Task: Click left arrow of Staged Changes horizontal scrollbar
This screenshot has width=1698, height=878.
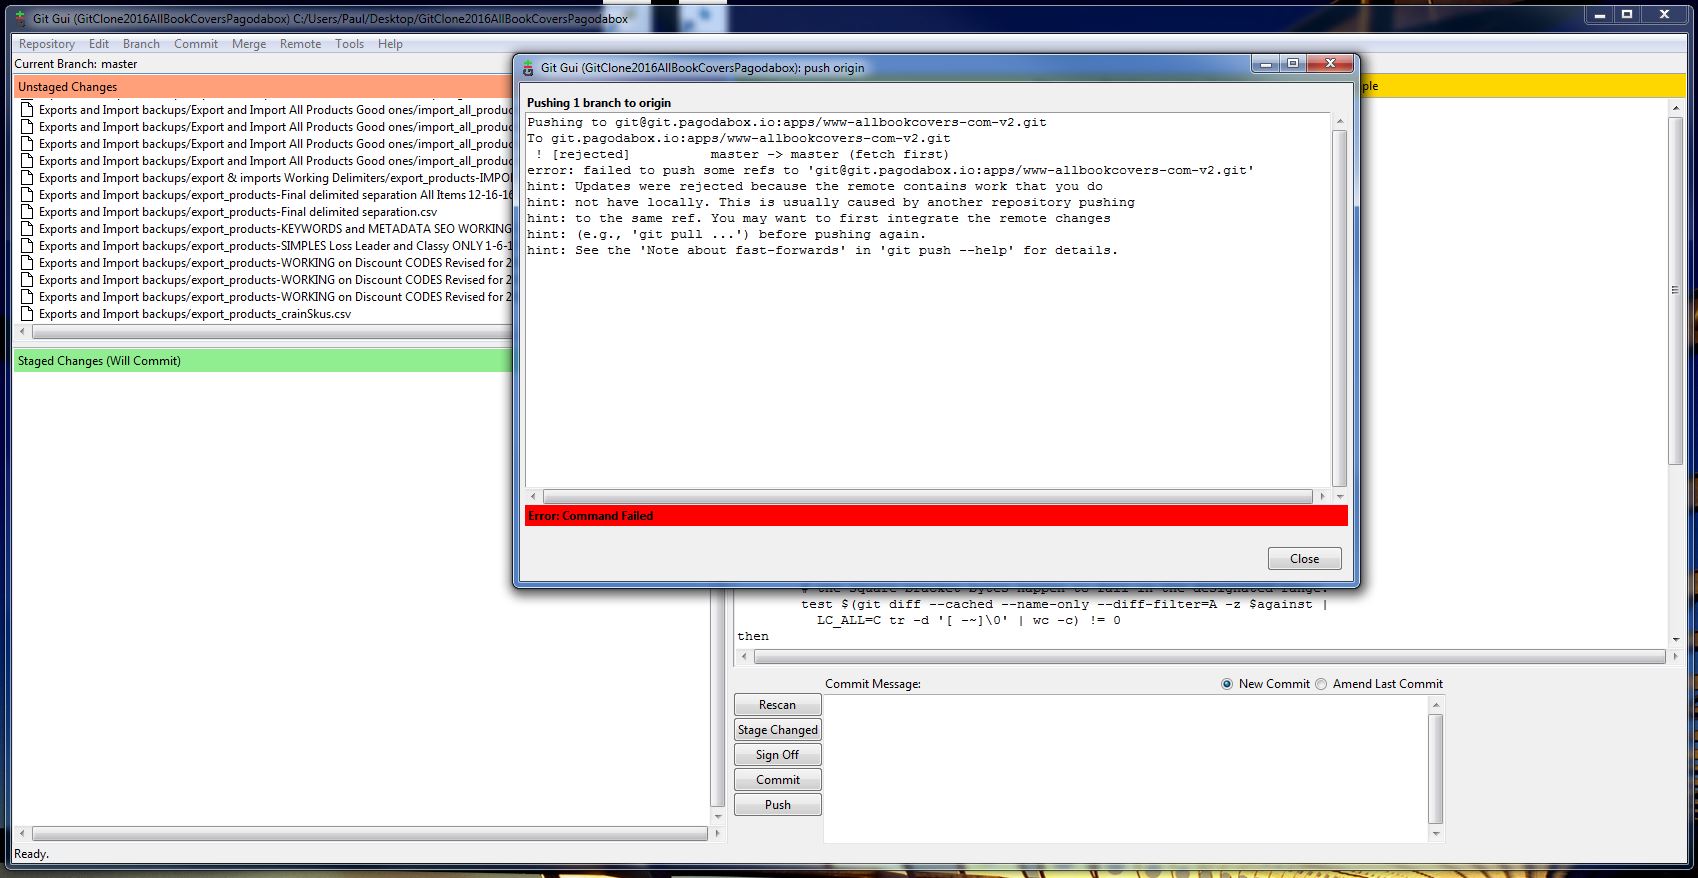Action: 23,833
